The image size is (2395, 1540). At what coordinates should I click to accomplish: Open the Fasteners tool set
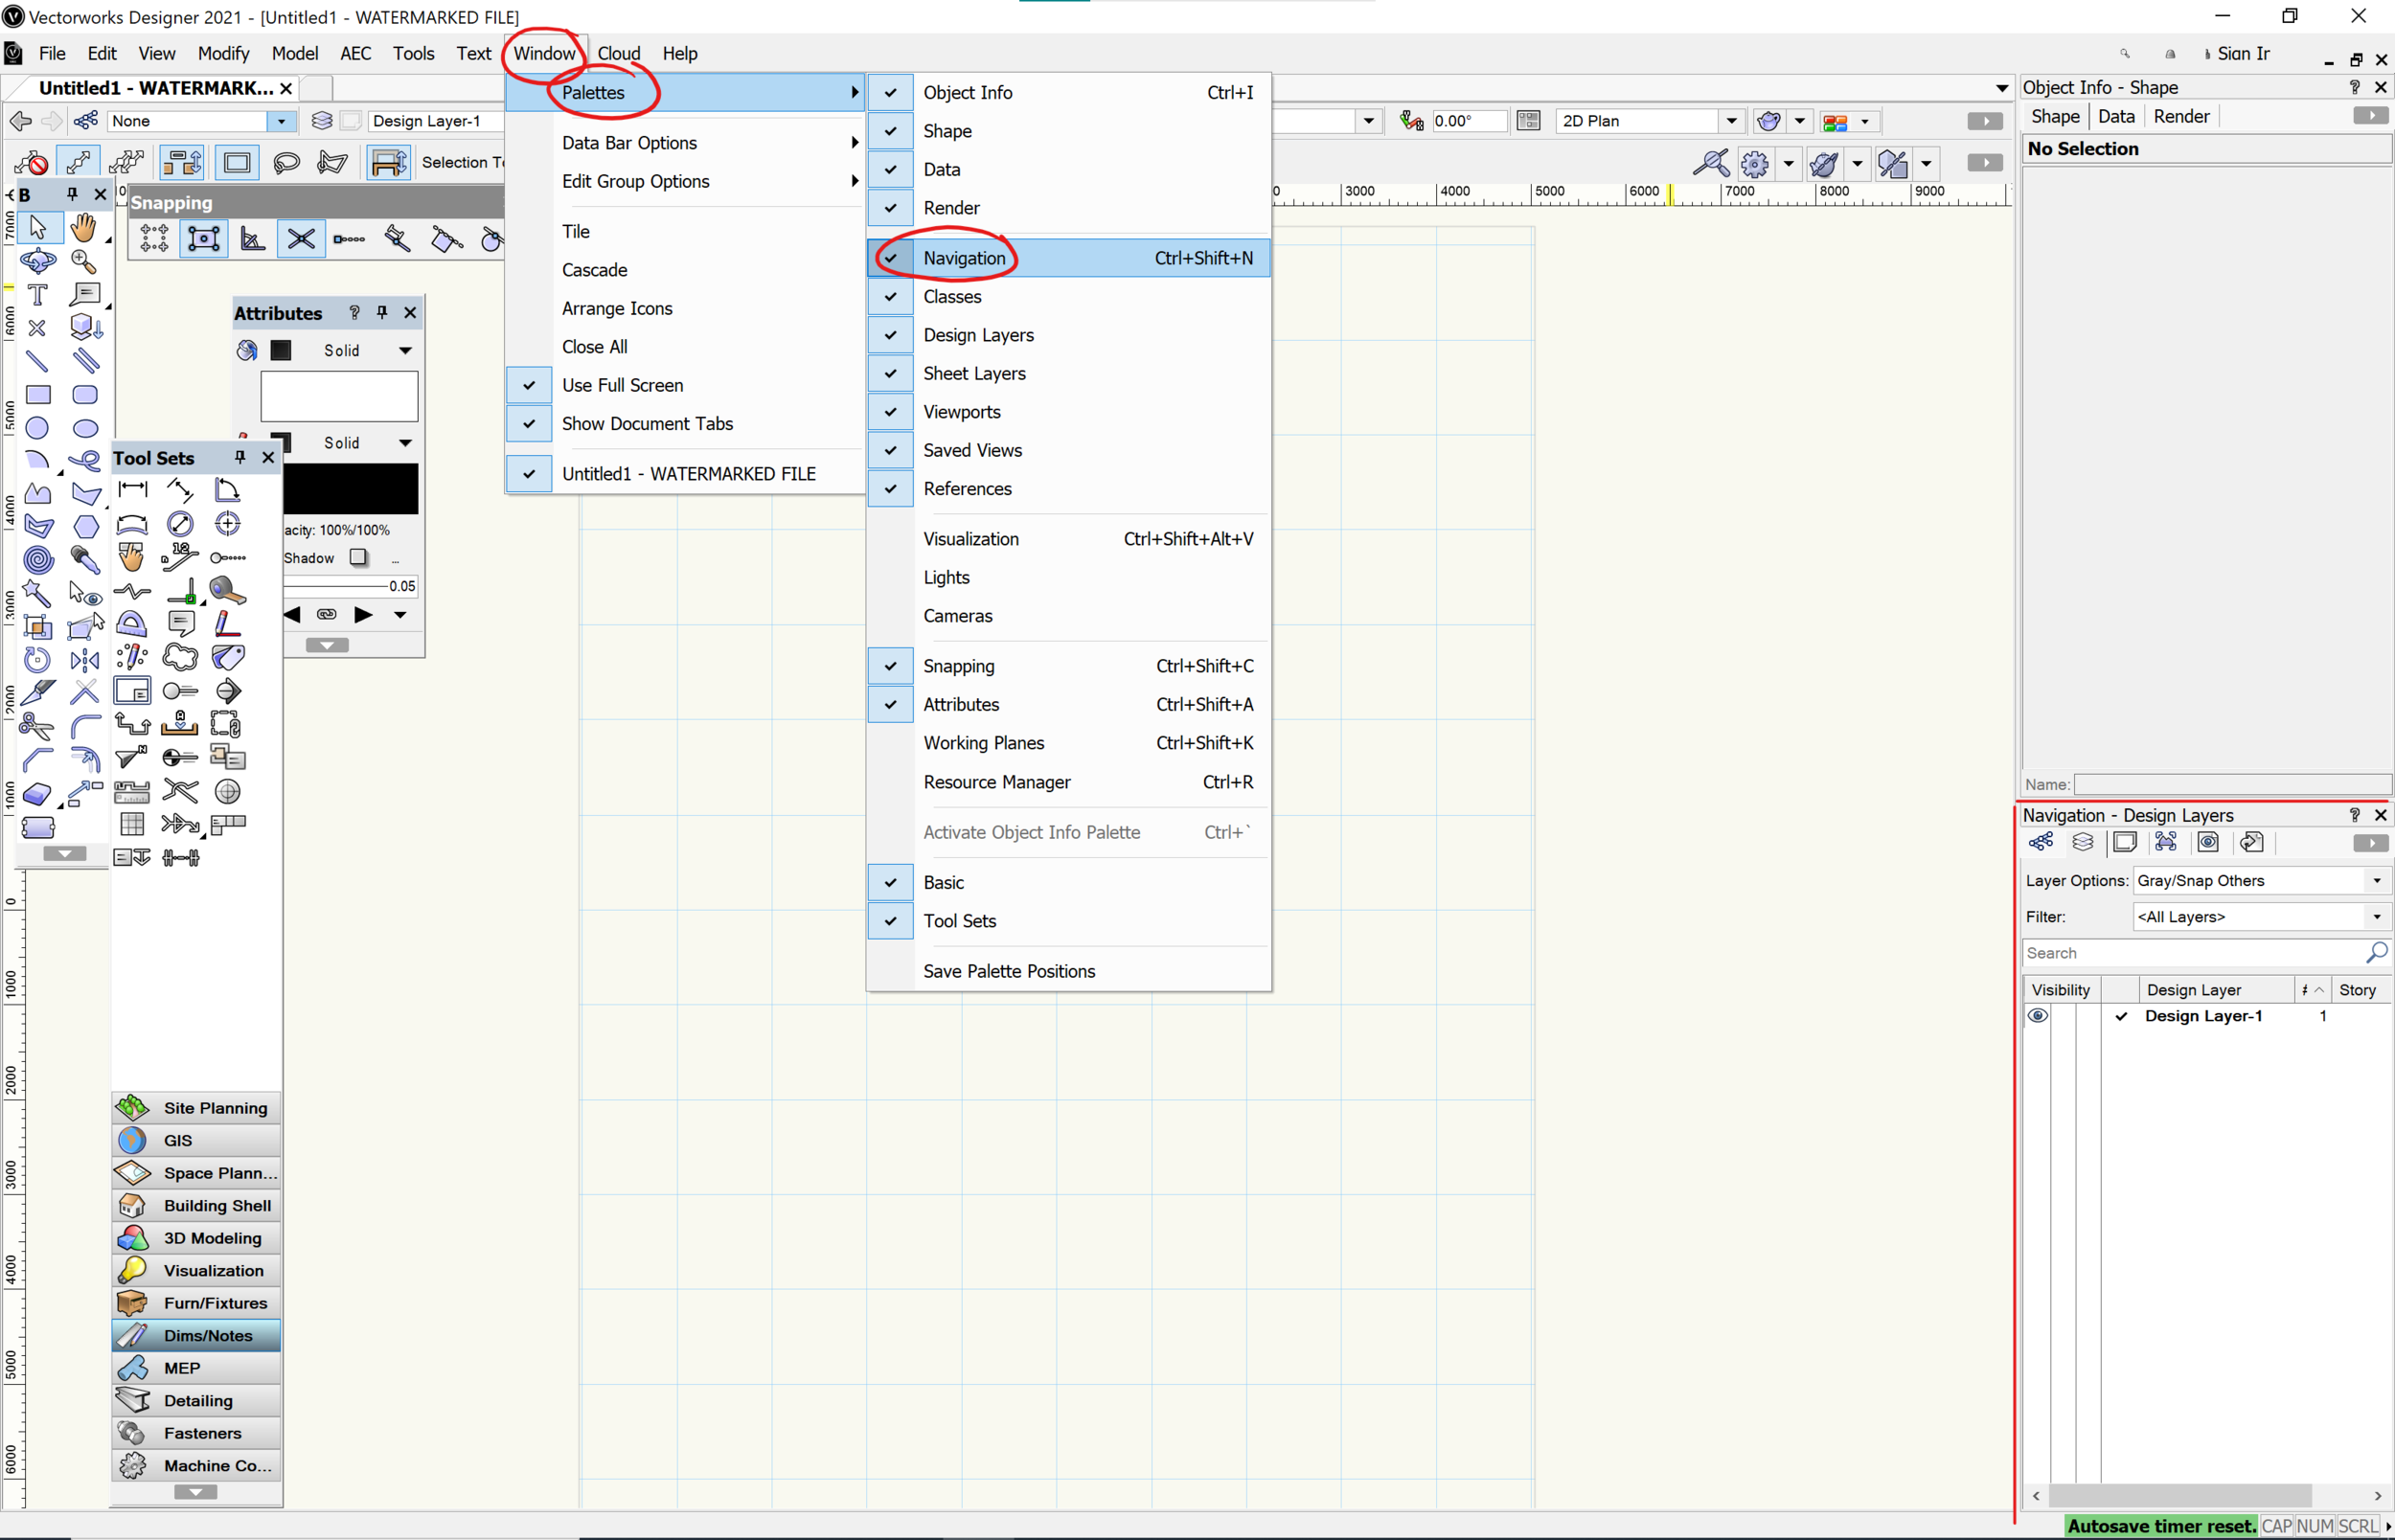[x=196, y=1433]
